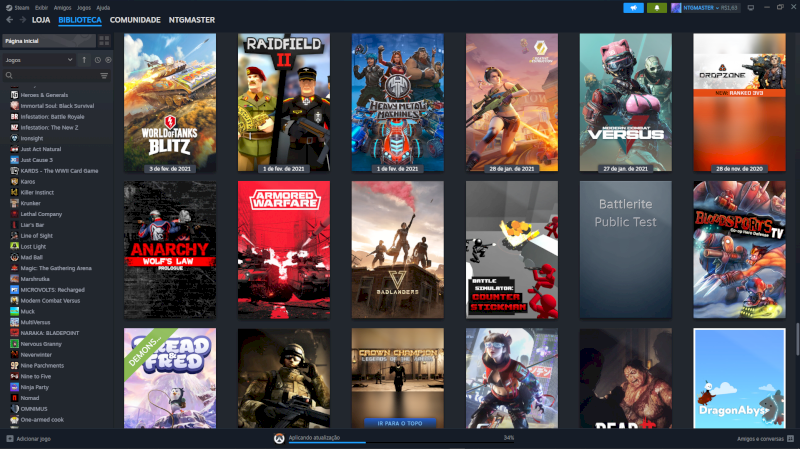Open the notifications bell
800x449 pixels.
click(x=657, y=8)
